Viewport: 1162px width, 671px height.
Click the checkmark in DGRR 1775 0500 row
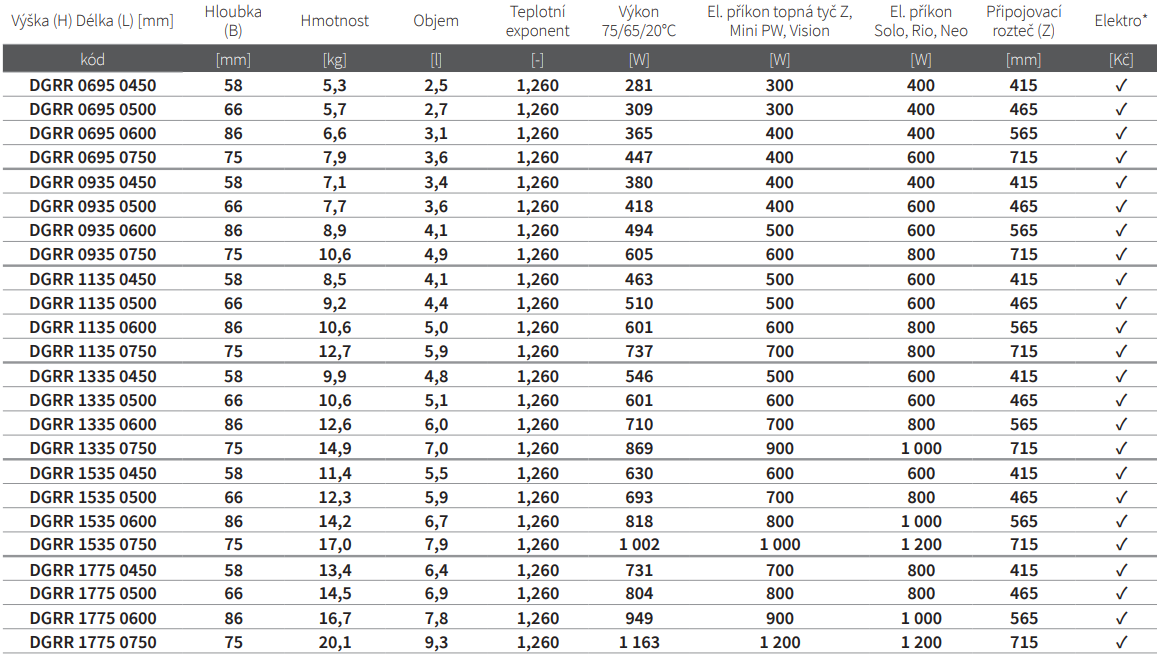click(x=1120, y=593)
